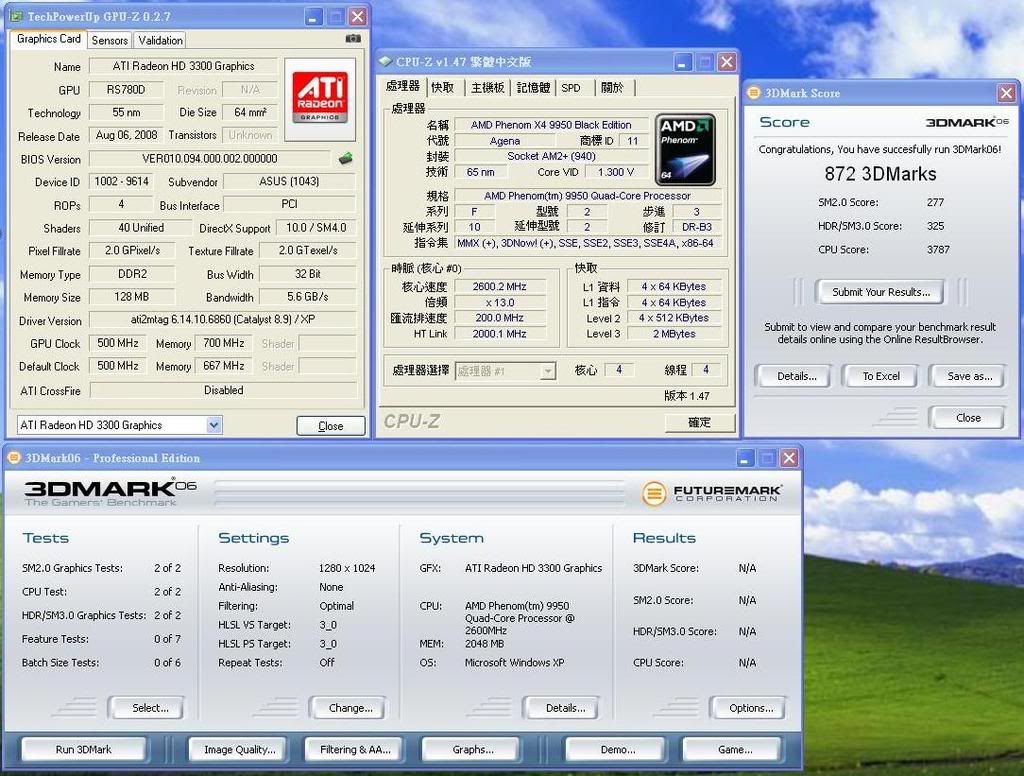Click the Close button in GPU-Z

(x=330, y=426)
